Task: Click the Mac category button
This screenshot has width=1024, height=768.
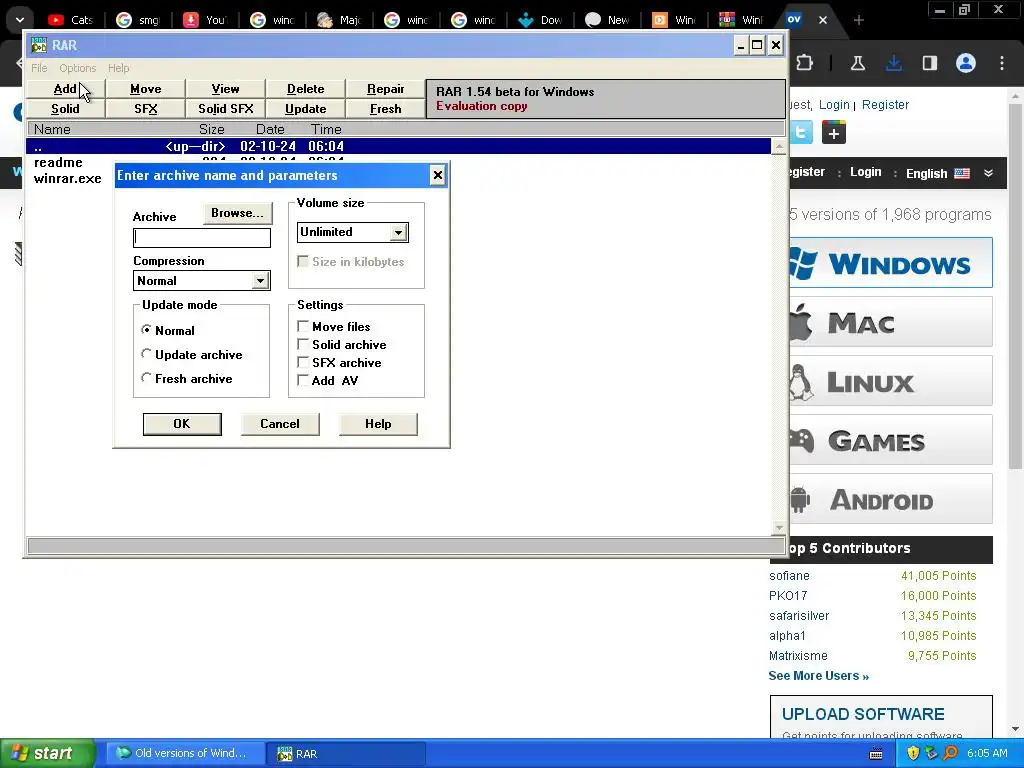Action: pyautogui.click(x=891, y=322)
